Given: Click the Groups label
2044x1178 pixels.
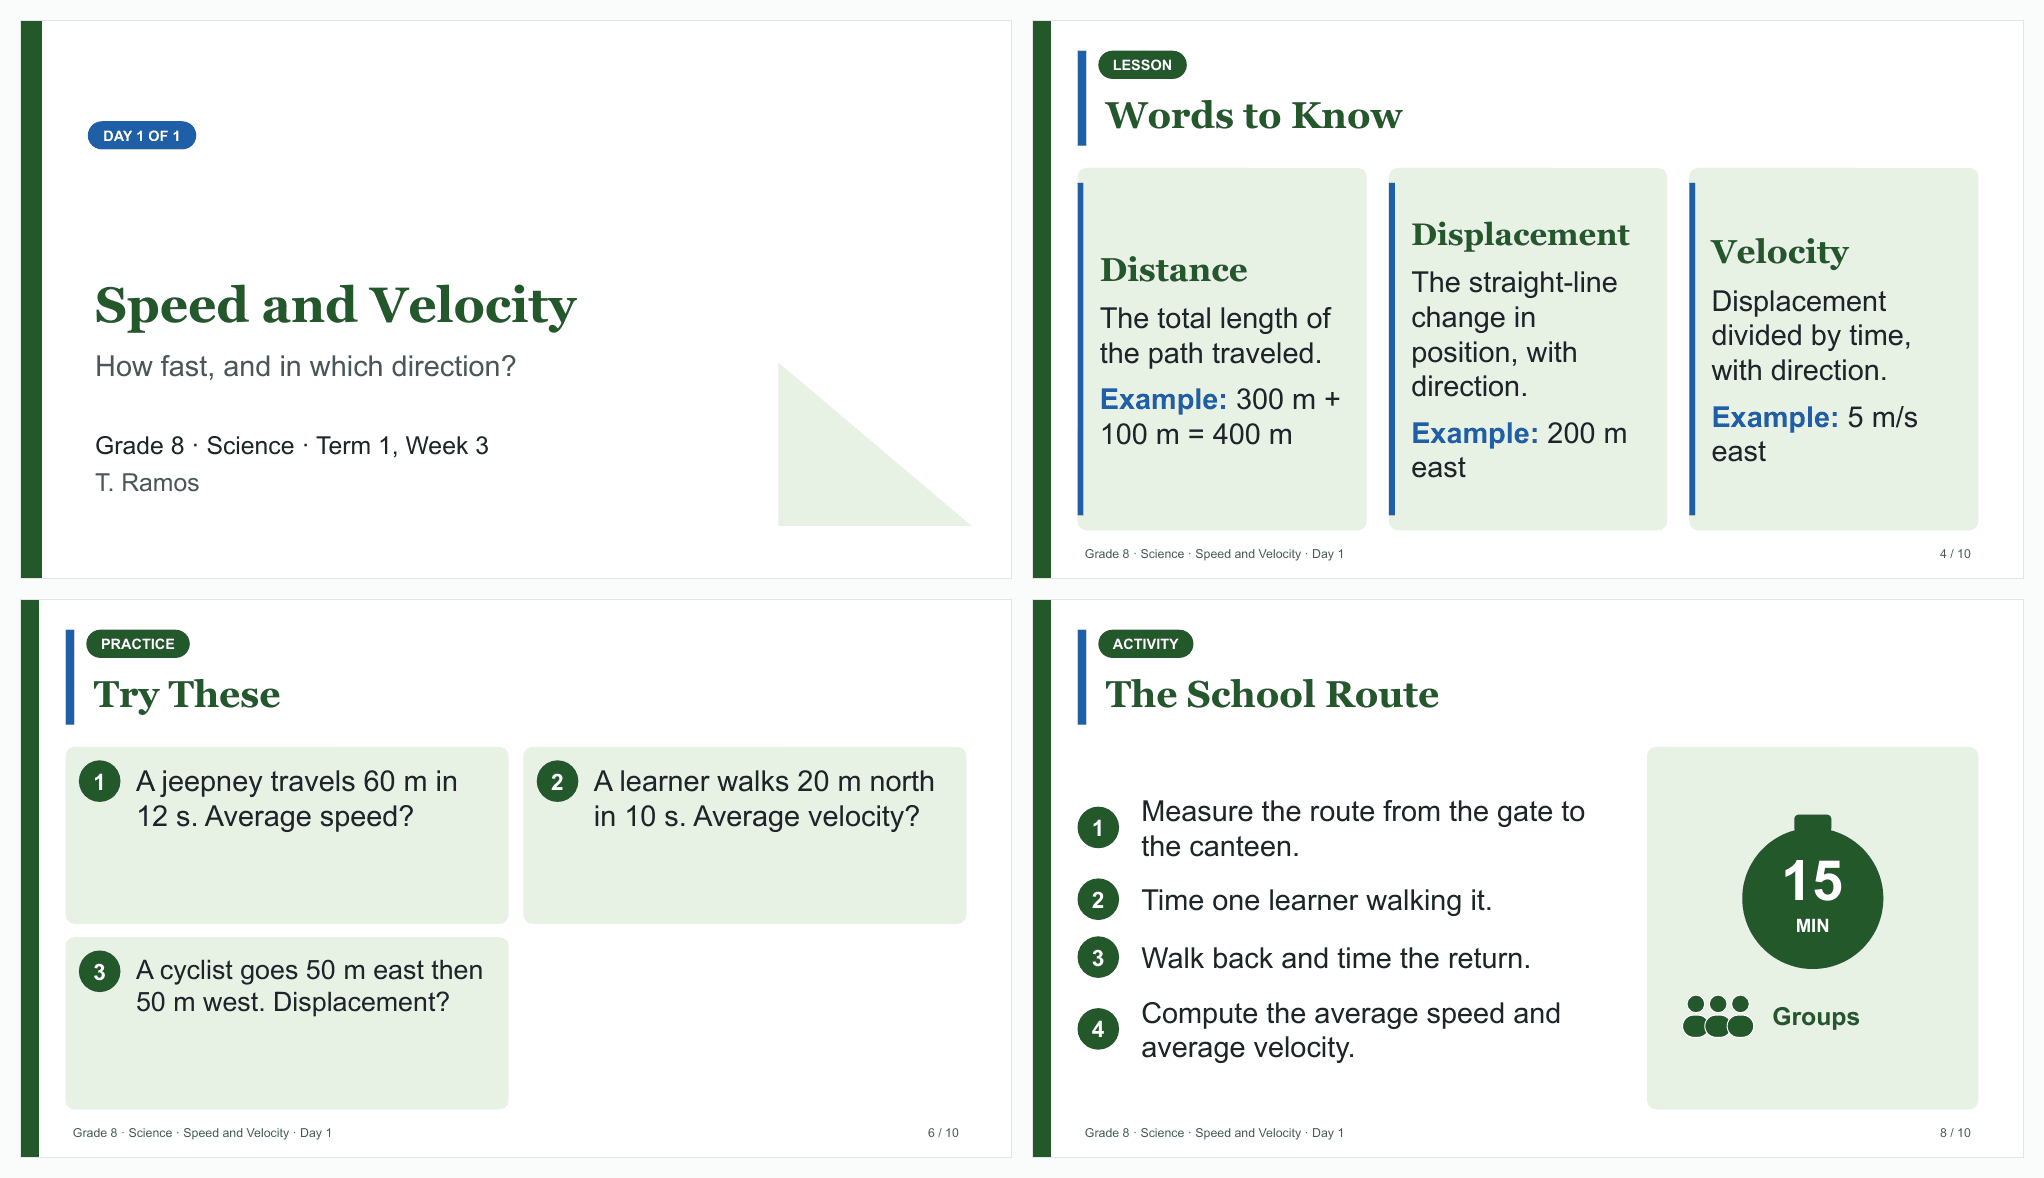Looking at the screenshot, I should point(1816,1017).
